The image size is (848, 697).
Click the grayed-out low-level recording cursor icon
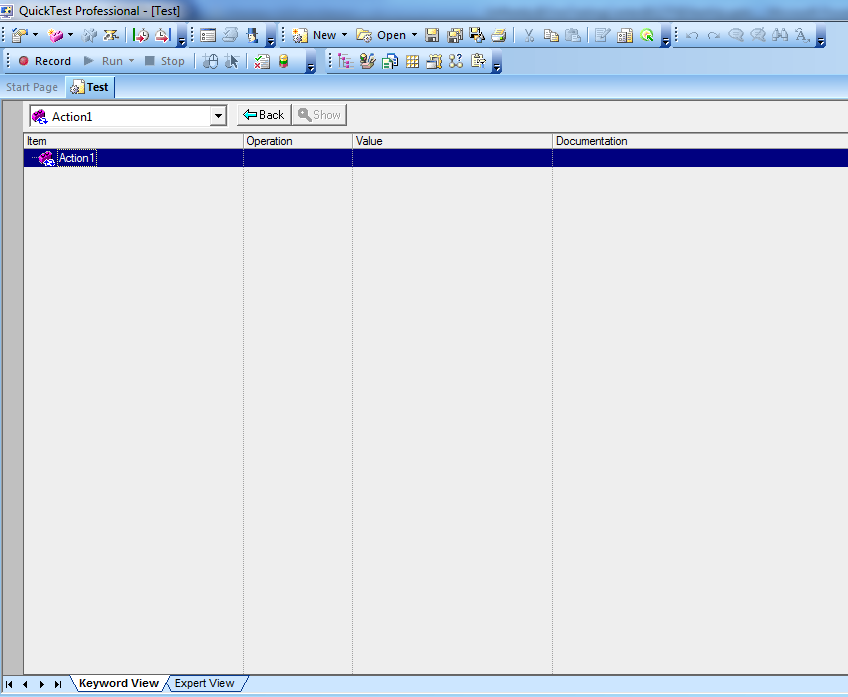pos(231,62)
